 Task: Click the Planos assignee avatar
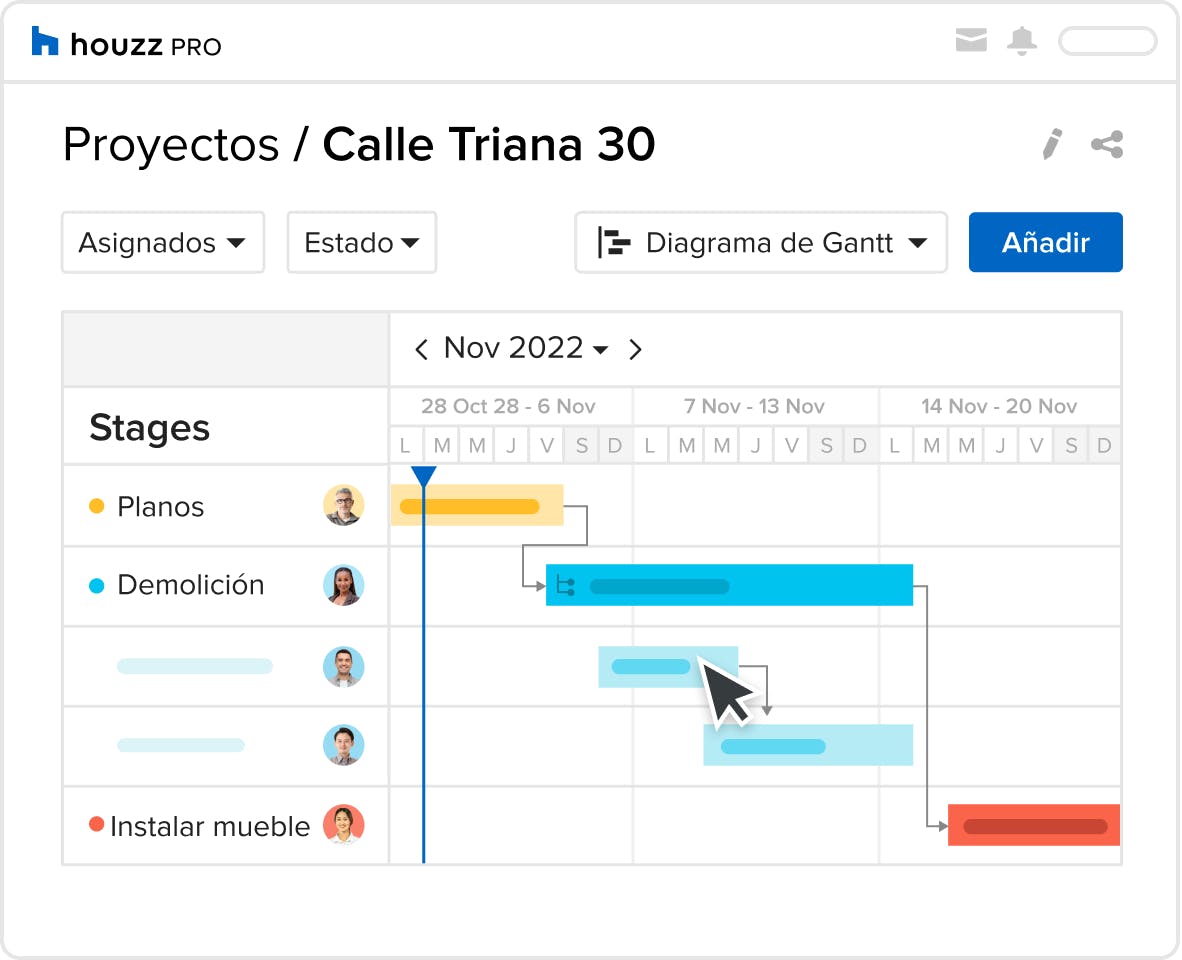coord(343,506)
